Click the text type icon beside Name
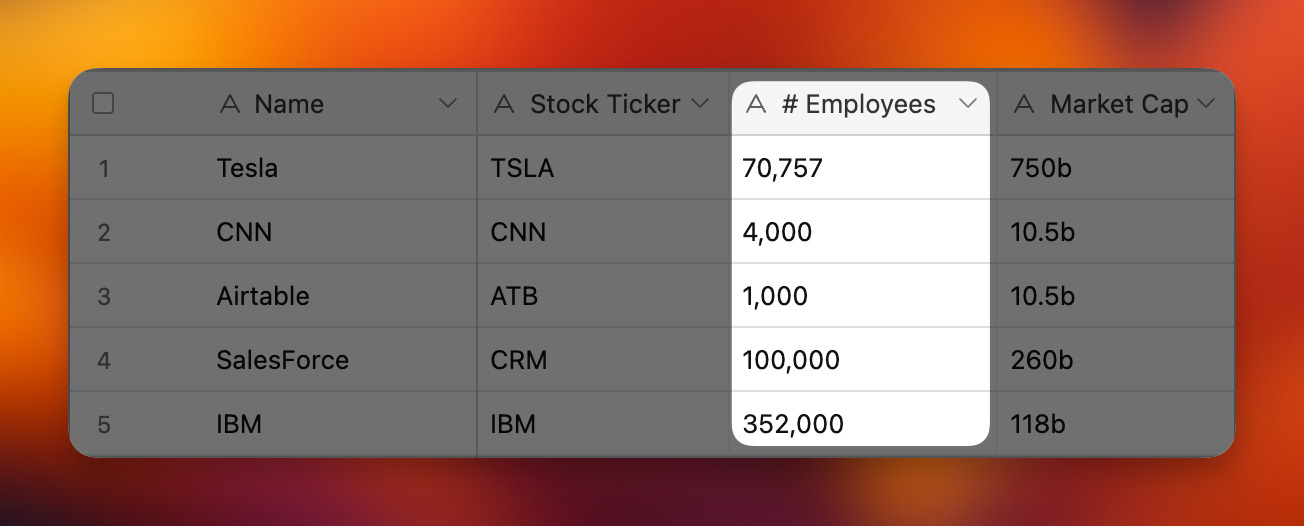The width and height of the screenshot is (1304, 526). coord(230,104)
